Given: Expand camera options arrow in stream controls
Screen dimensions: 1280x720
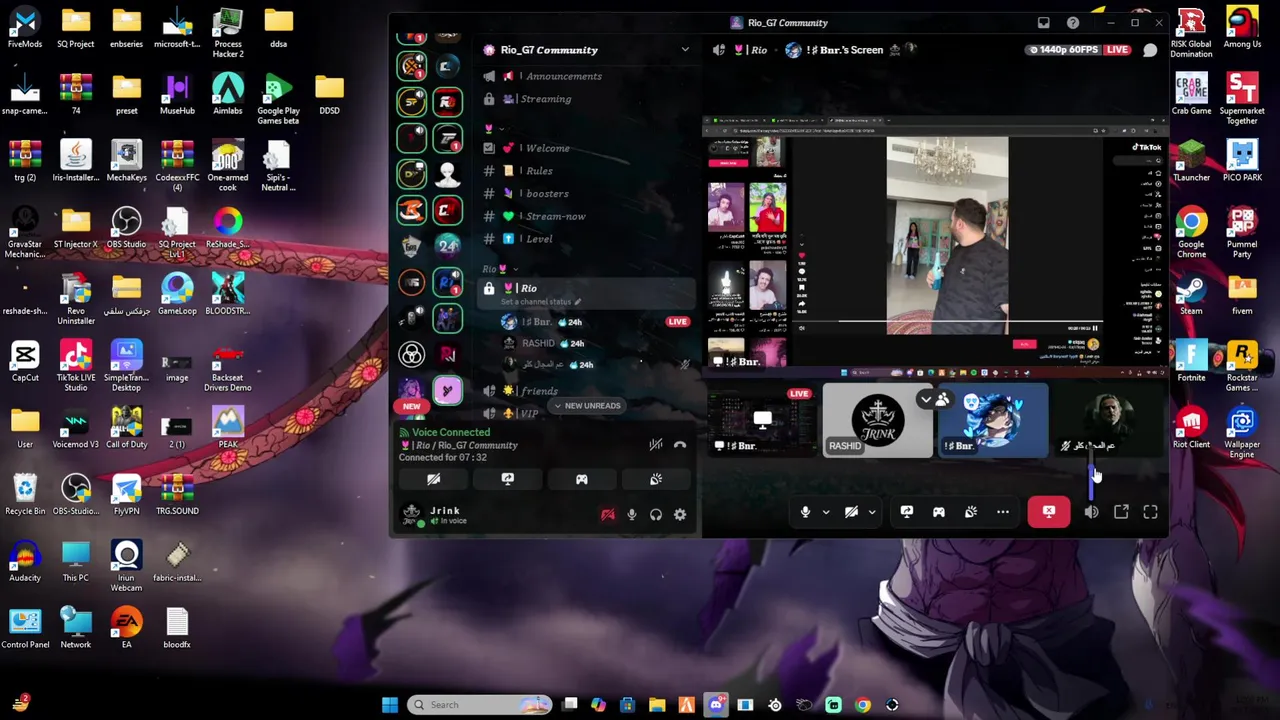Looking at the screenshot, I should coord(872,512).
